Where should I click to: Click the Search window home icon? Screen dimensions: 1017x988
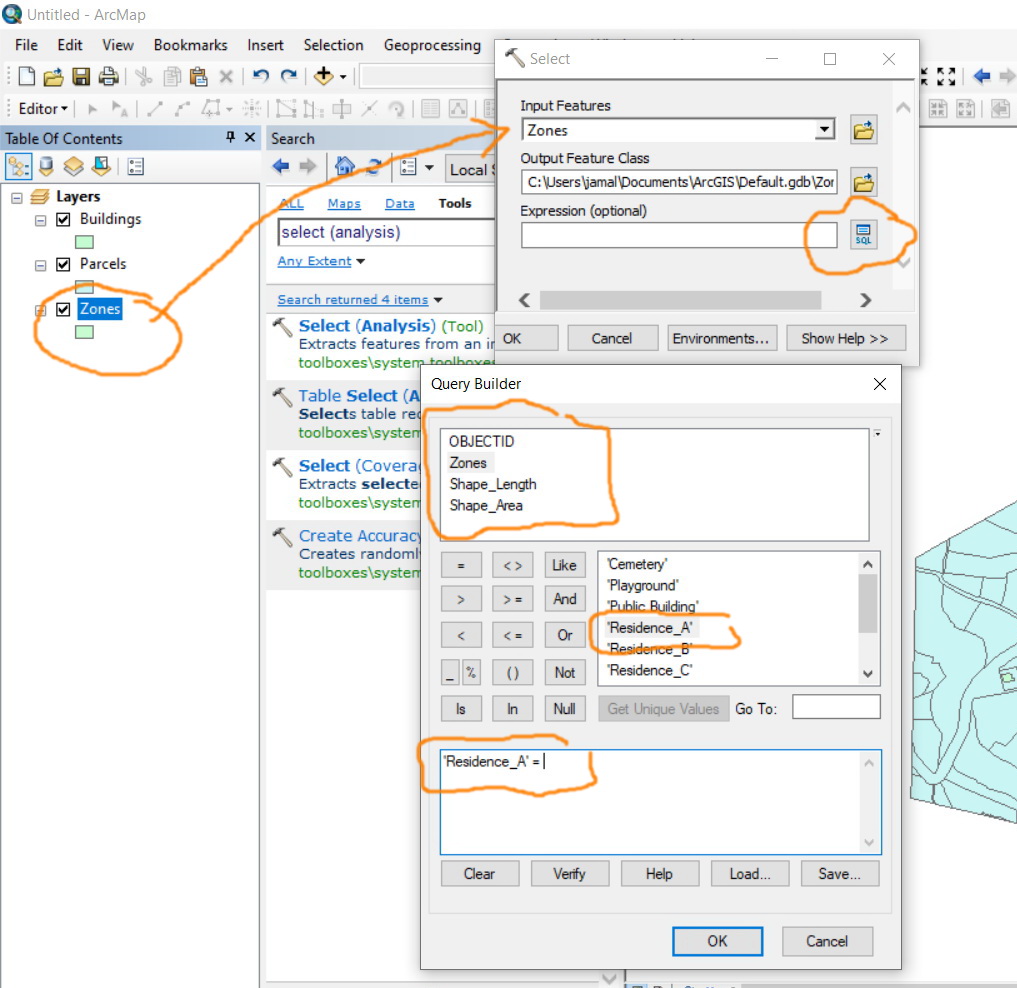tap(344, 167)
